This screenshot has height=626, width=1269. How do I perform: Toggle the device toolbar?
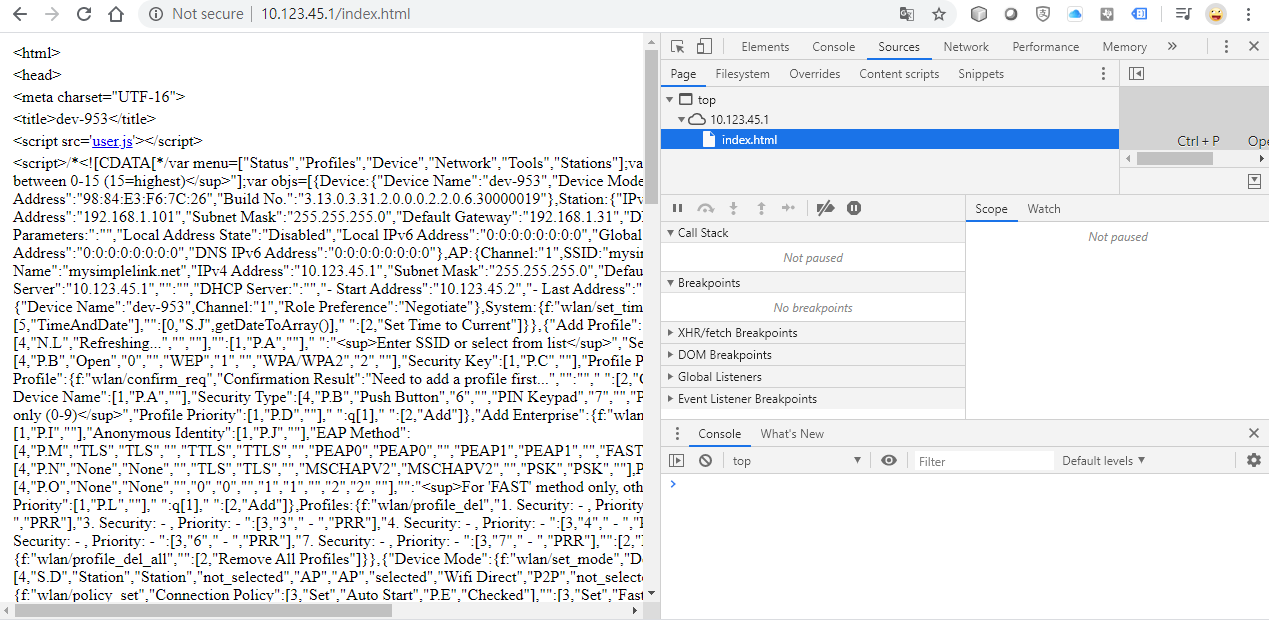point(704,46)
